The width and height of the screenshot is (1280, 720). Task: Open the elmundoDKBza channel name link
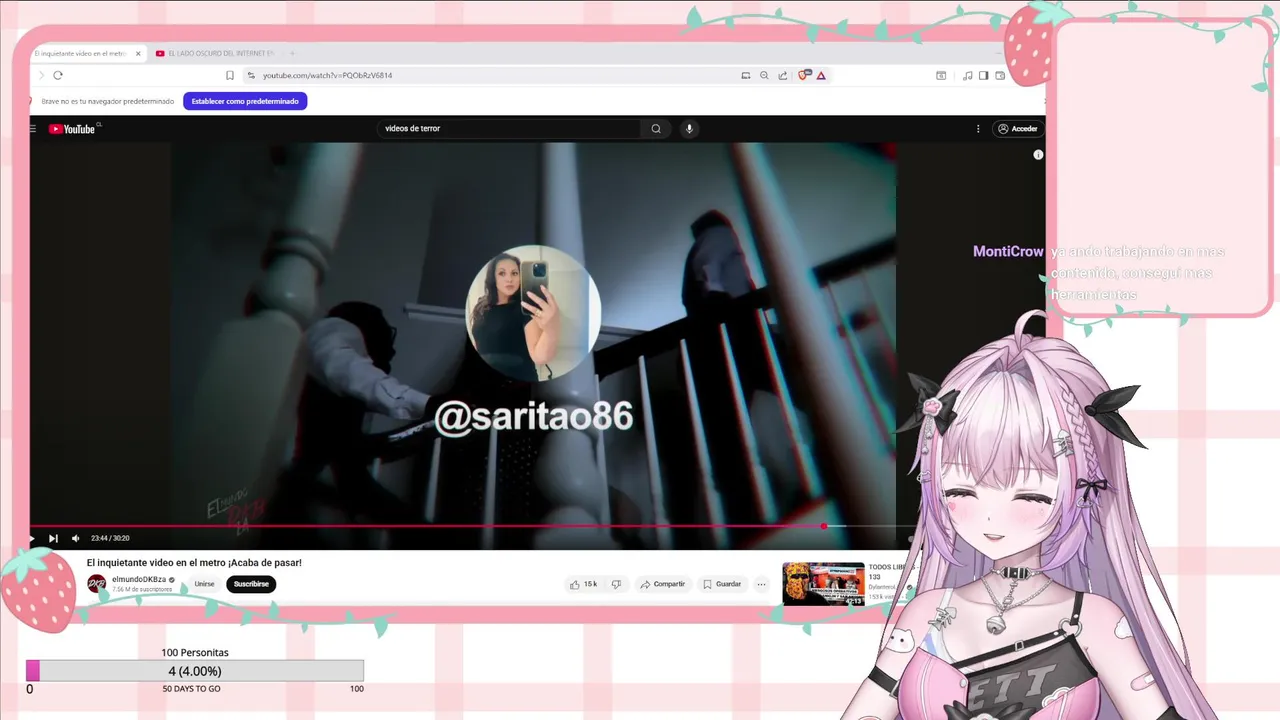[139, 580]
